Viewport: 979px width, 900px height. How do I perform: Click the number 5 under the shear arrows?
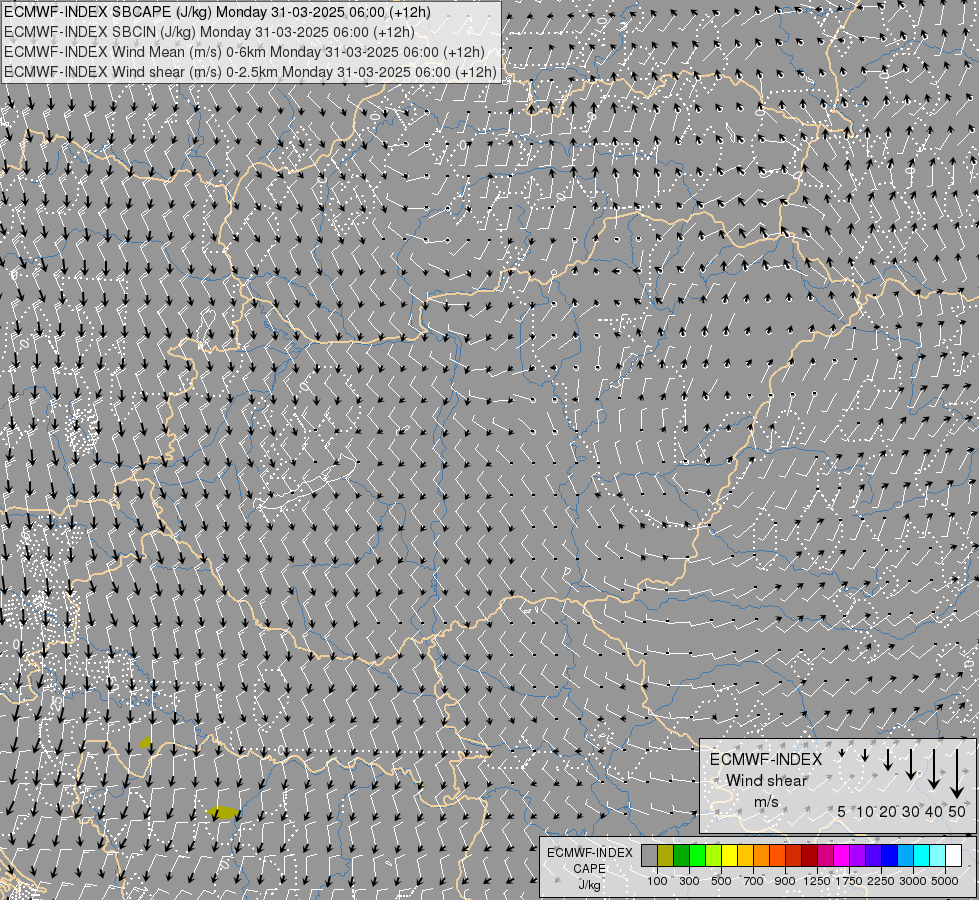(x=842, y=811)
